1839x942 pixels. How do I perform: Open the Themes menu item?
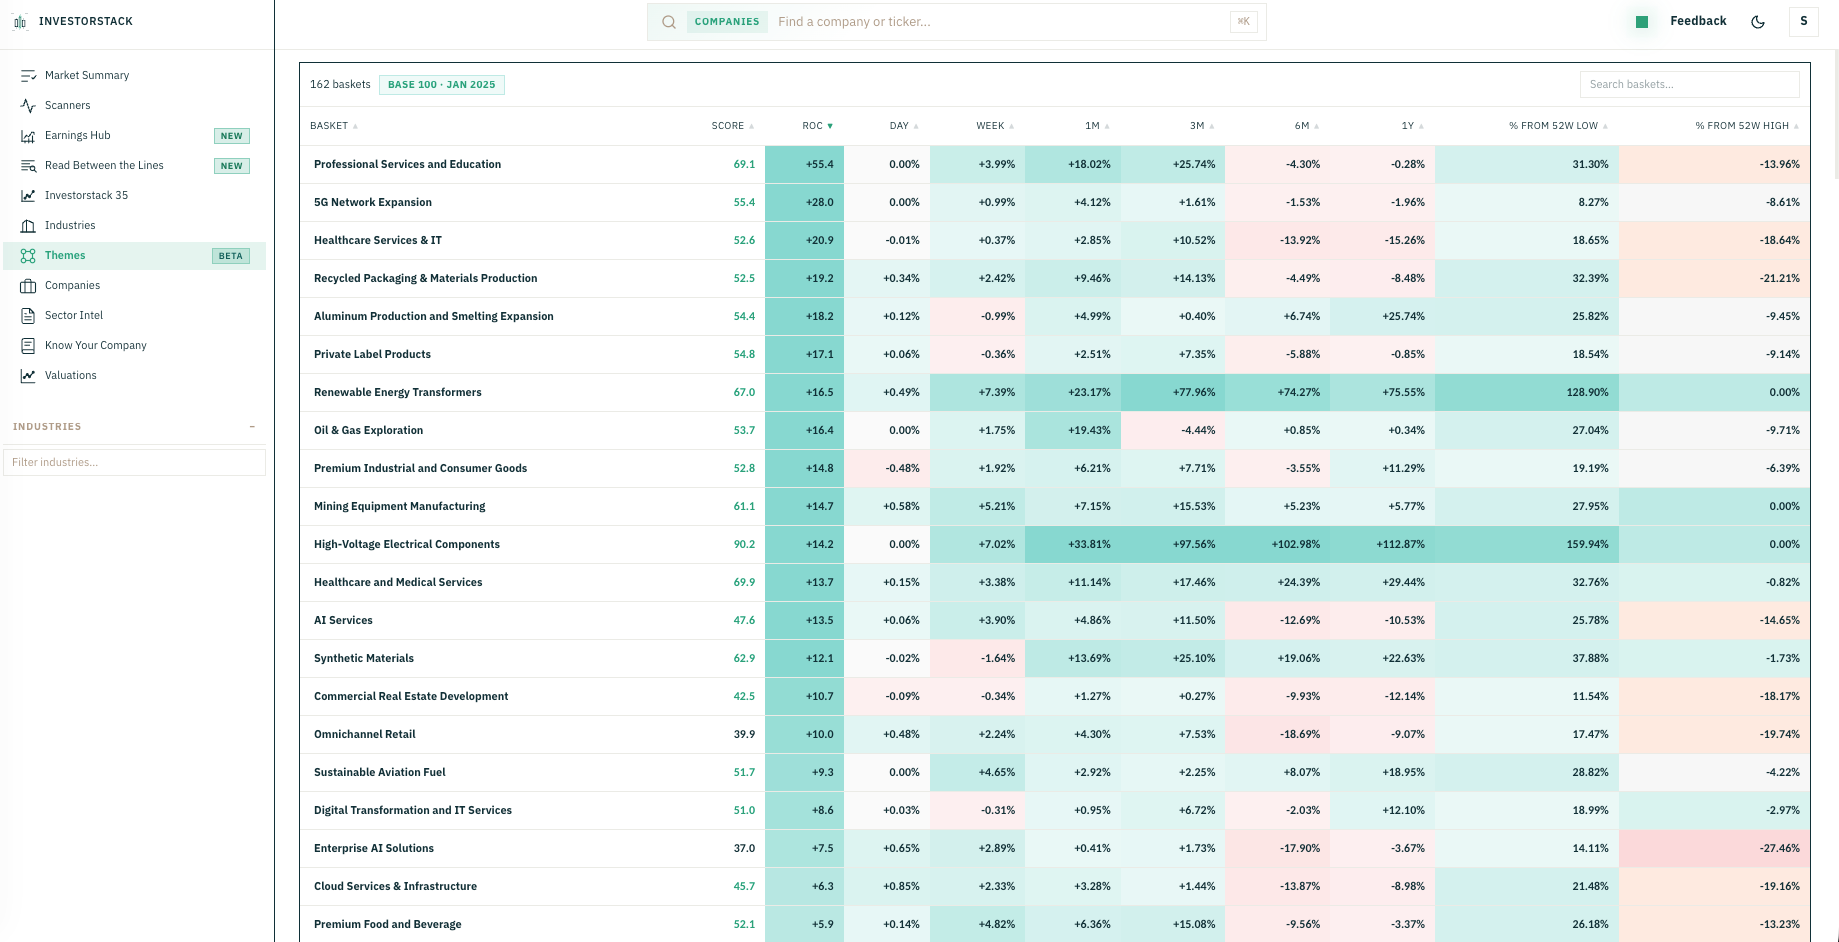pyautogui.click(x=135, y=255)
